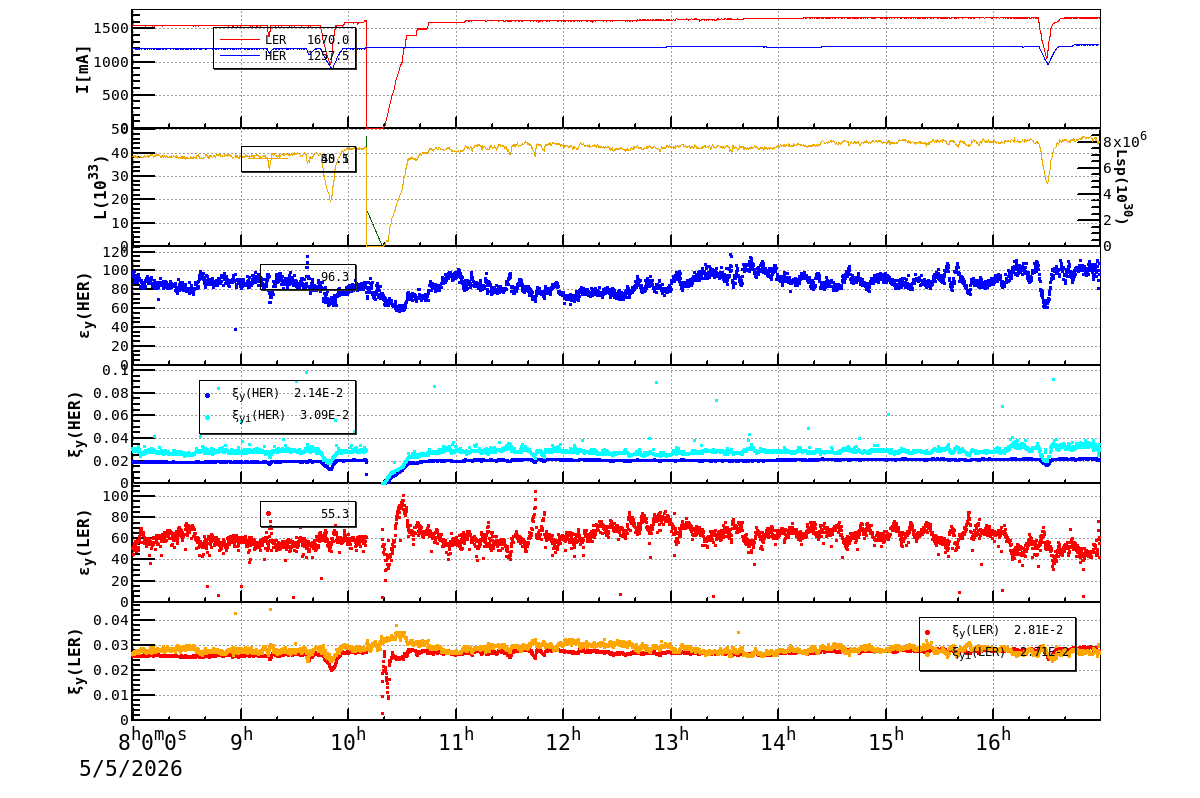Screen dimensions: 1200x798
Task: Click the overlapping value in luminosity legend box
Action: 335,159
